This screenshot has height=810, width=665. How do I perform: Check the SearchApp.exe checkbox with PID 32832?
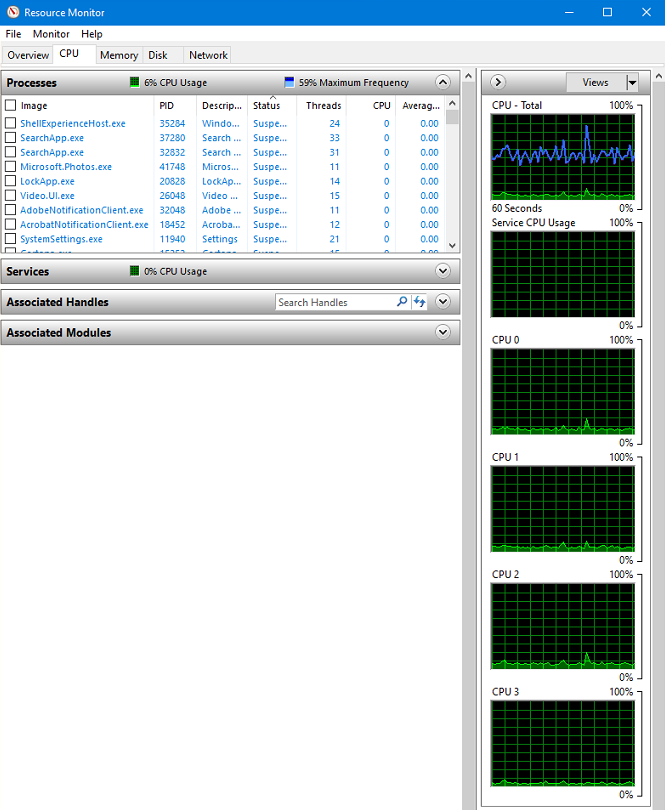click(10, 152)
